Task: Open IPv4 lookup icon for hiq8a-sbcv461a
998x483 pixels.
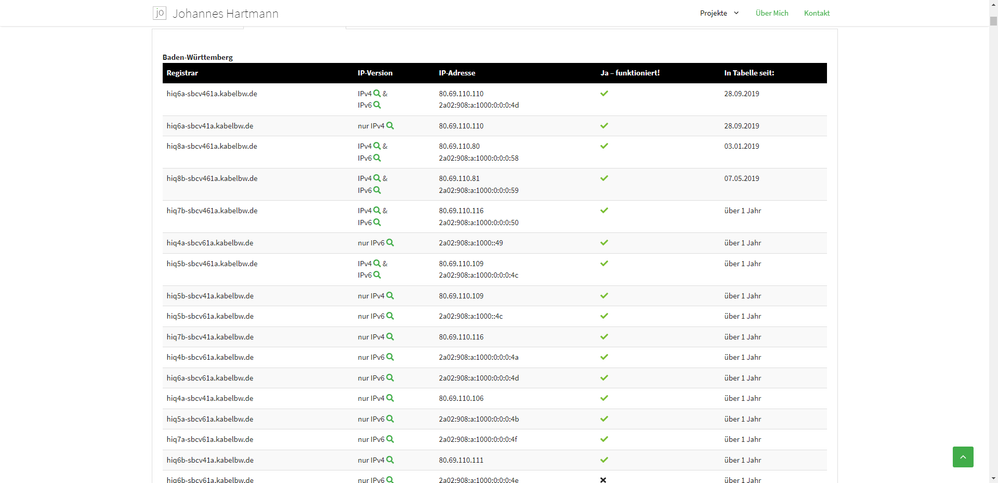Action: [377, 146]
